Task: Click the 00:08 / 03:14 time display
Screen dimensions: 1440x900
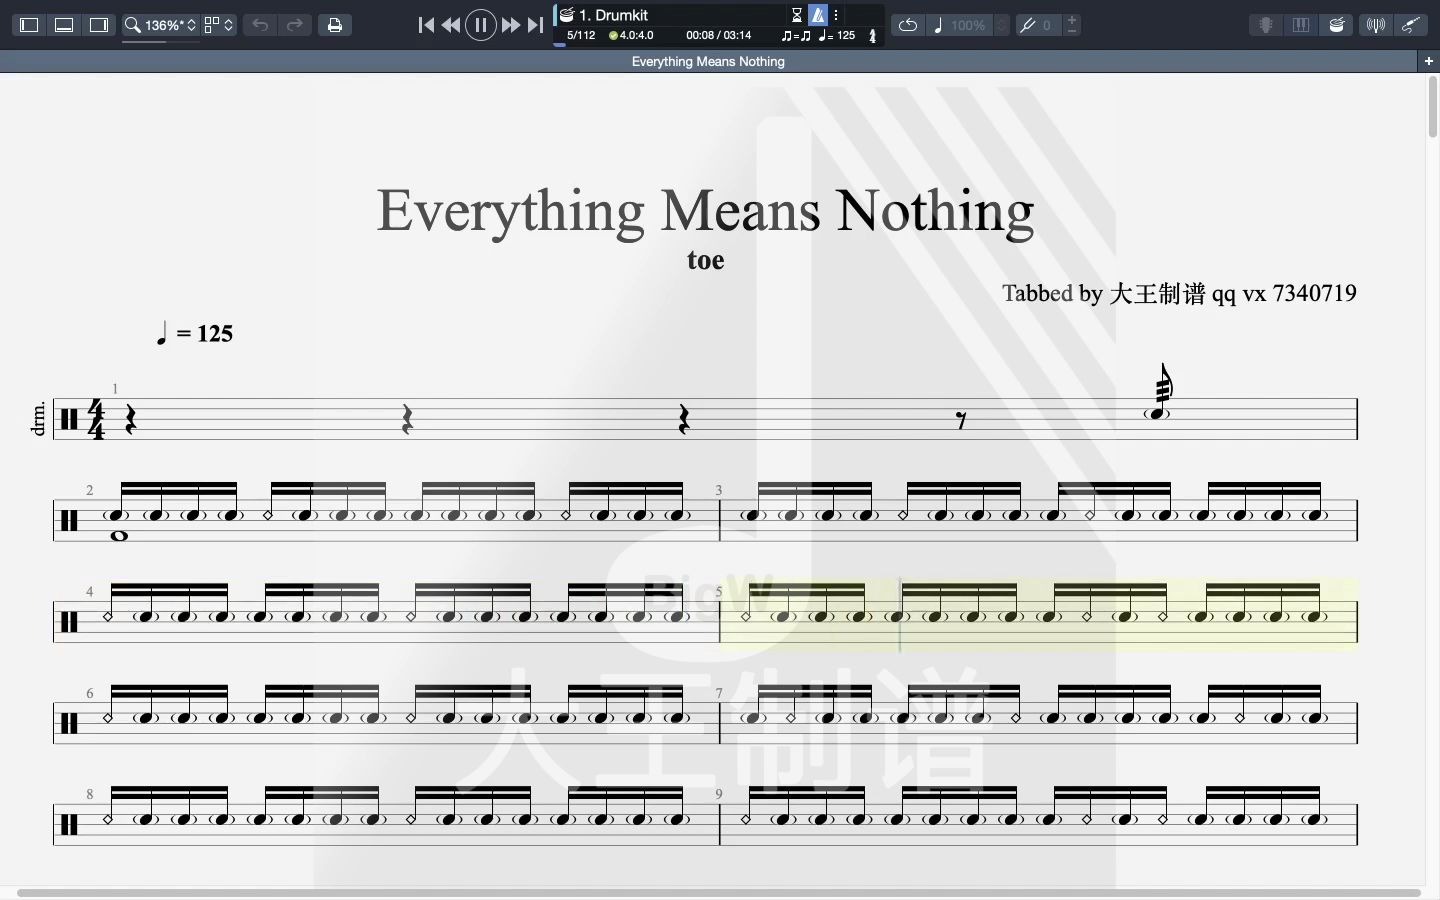Action: (718, 36)
